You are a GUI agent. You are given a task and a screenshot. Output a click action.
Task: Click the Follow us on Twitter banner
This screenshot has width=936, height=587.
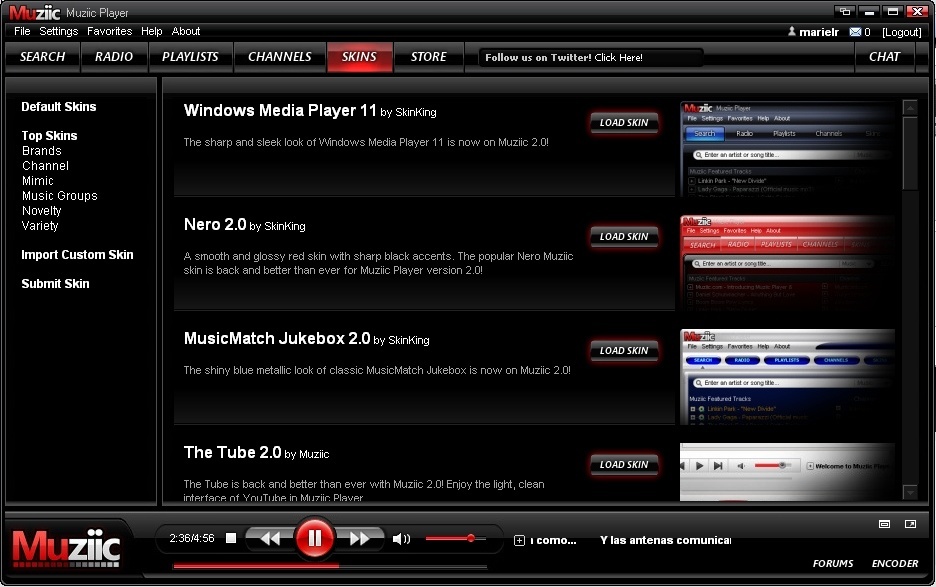tap(588, 57)
